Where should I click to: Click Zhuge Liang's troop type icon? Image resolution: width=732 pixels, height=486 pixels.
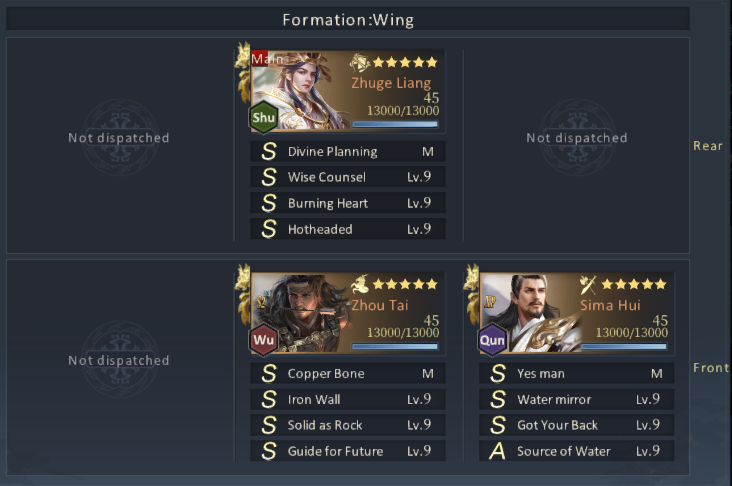click(359, 62)
